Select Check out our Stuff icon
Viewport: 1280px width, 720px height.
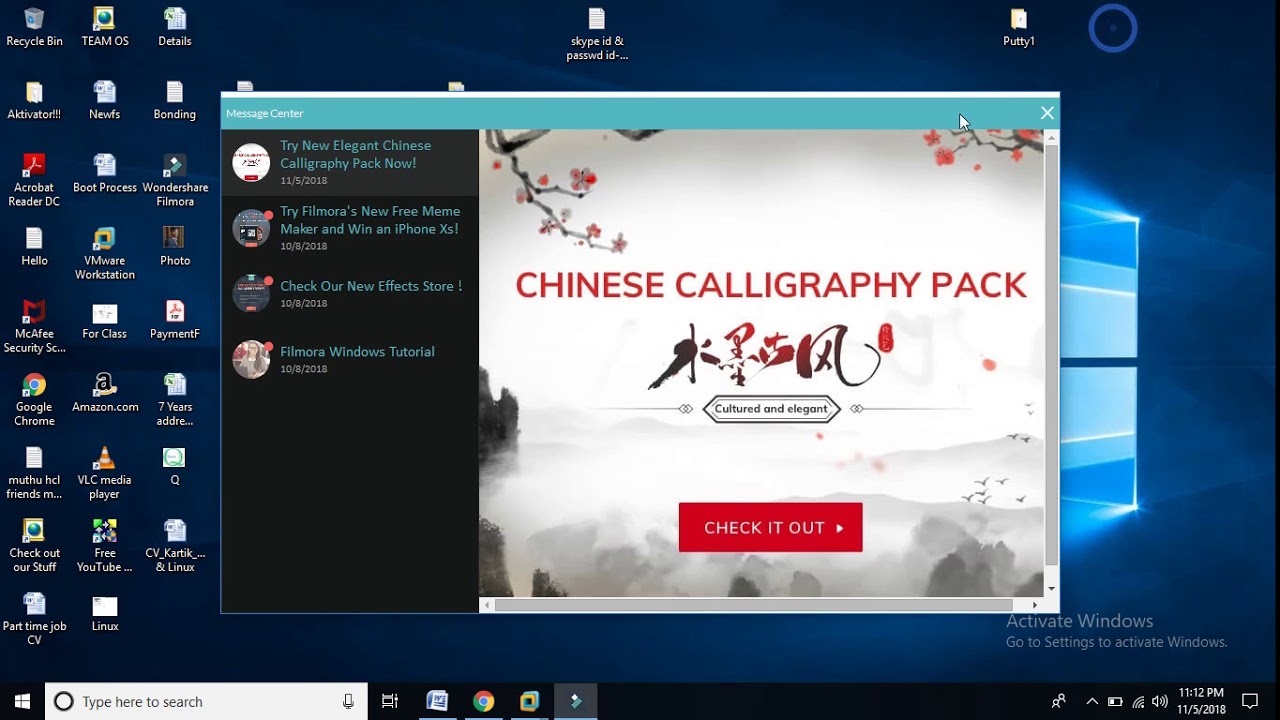click(34, 545)
